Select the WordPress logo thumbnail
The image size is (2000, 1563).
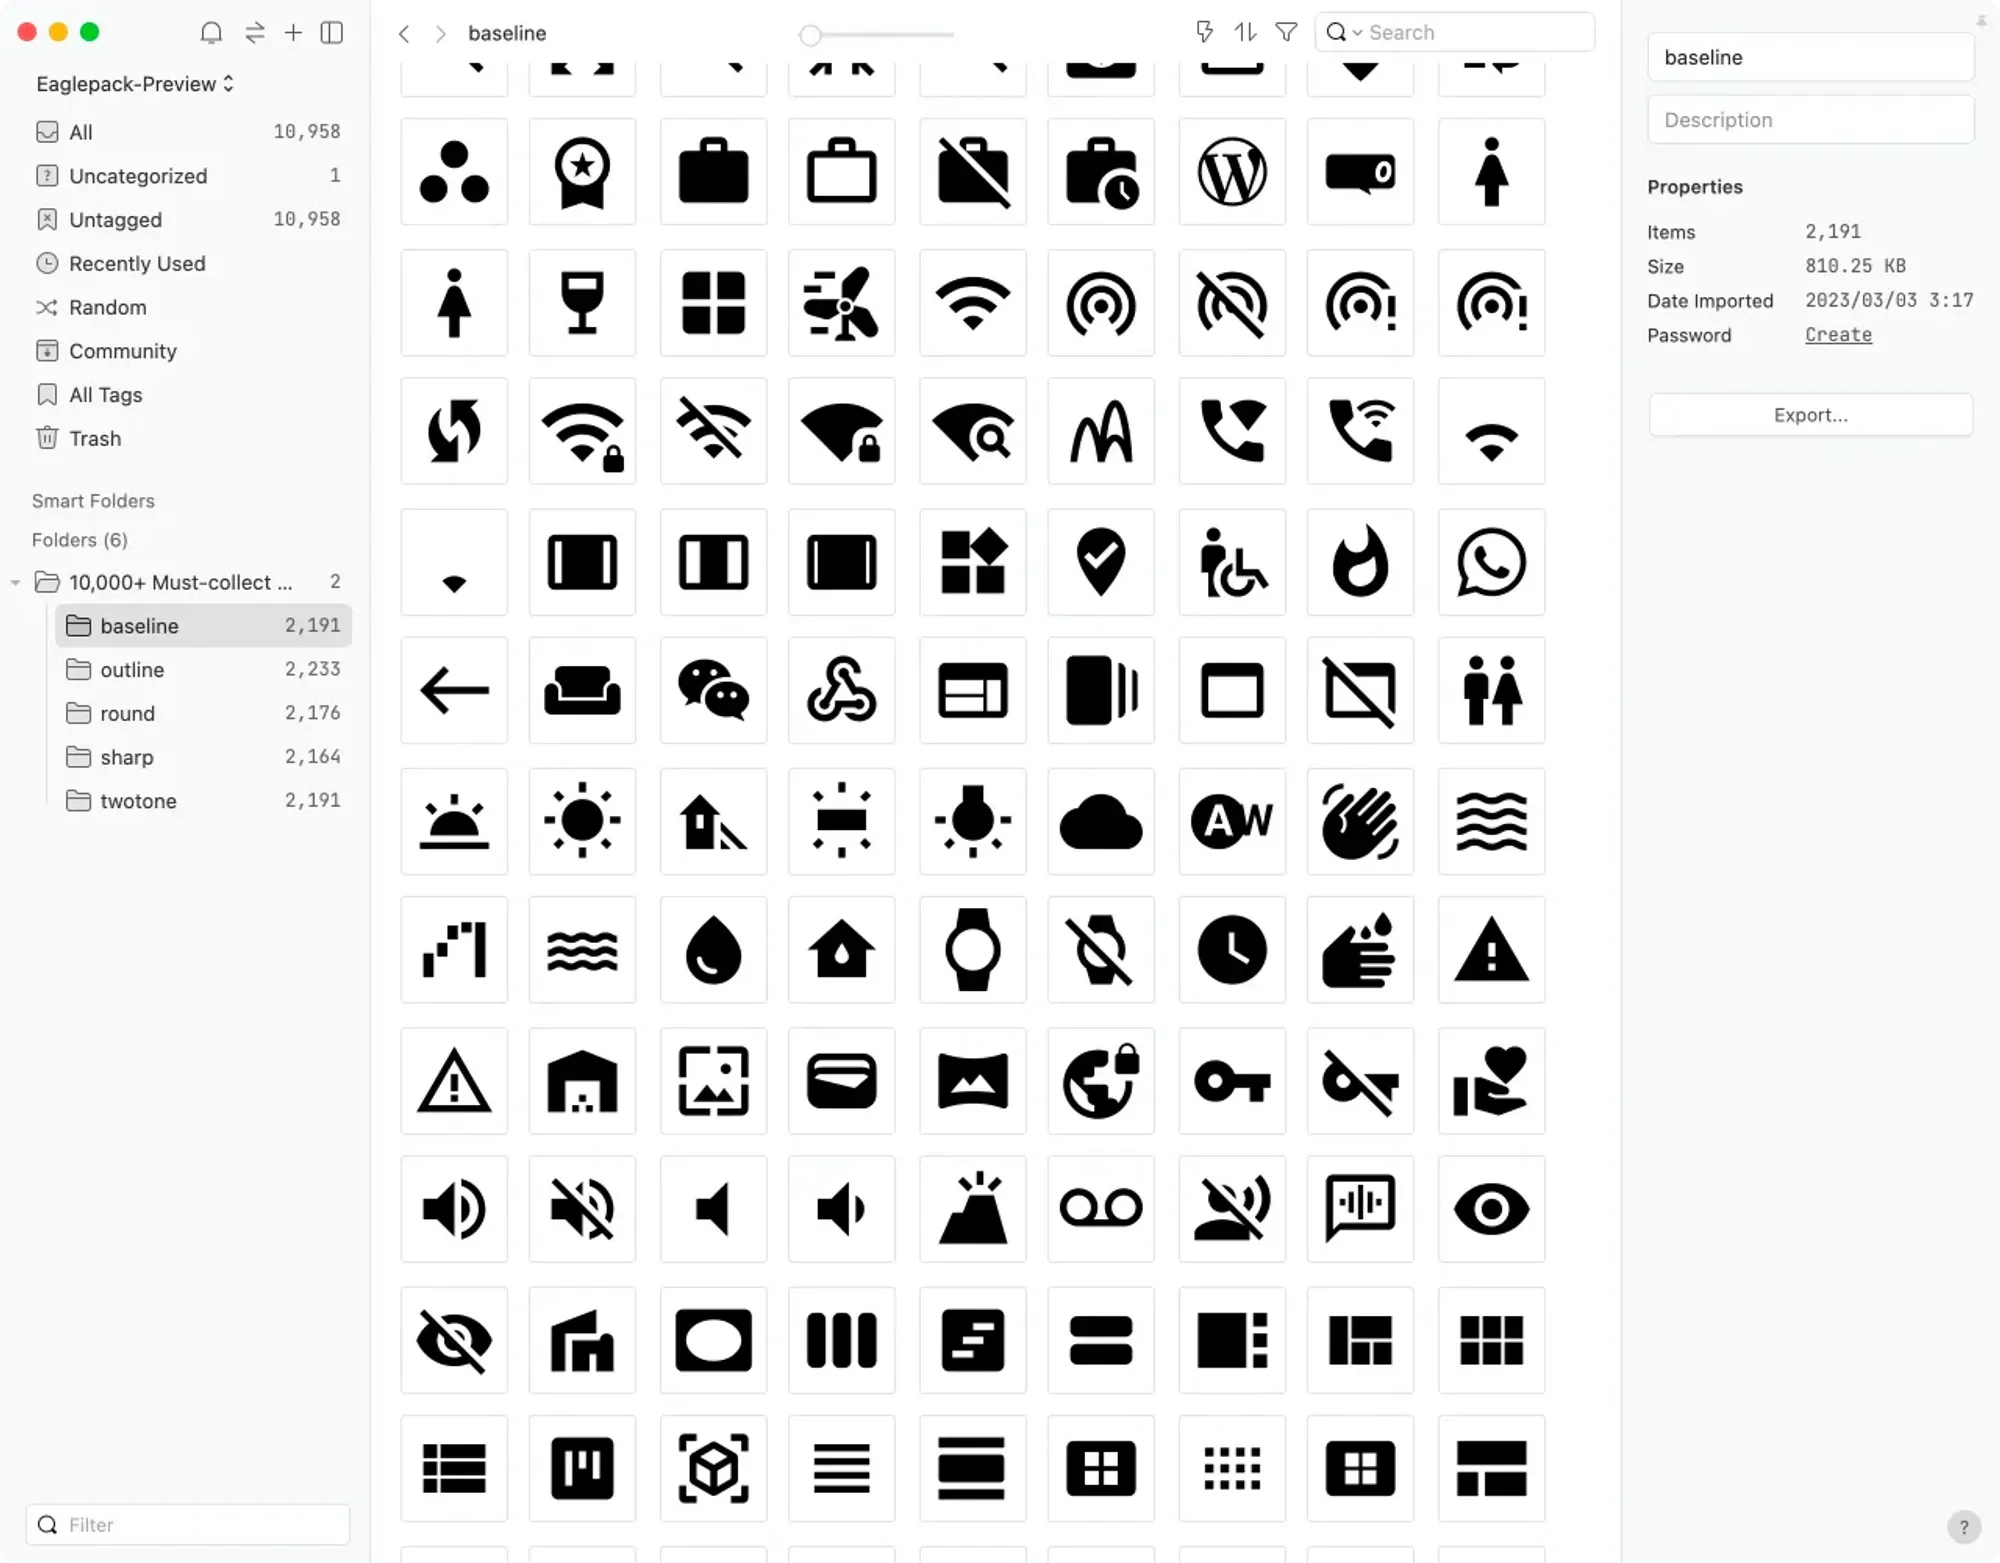(x=1232, y=172)
